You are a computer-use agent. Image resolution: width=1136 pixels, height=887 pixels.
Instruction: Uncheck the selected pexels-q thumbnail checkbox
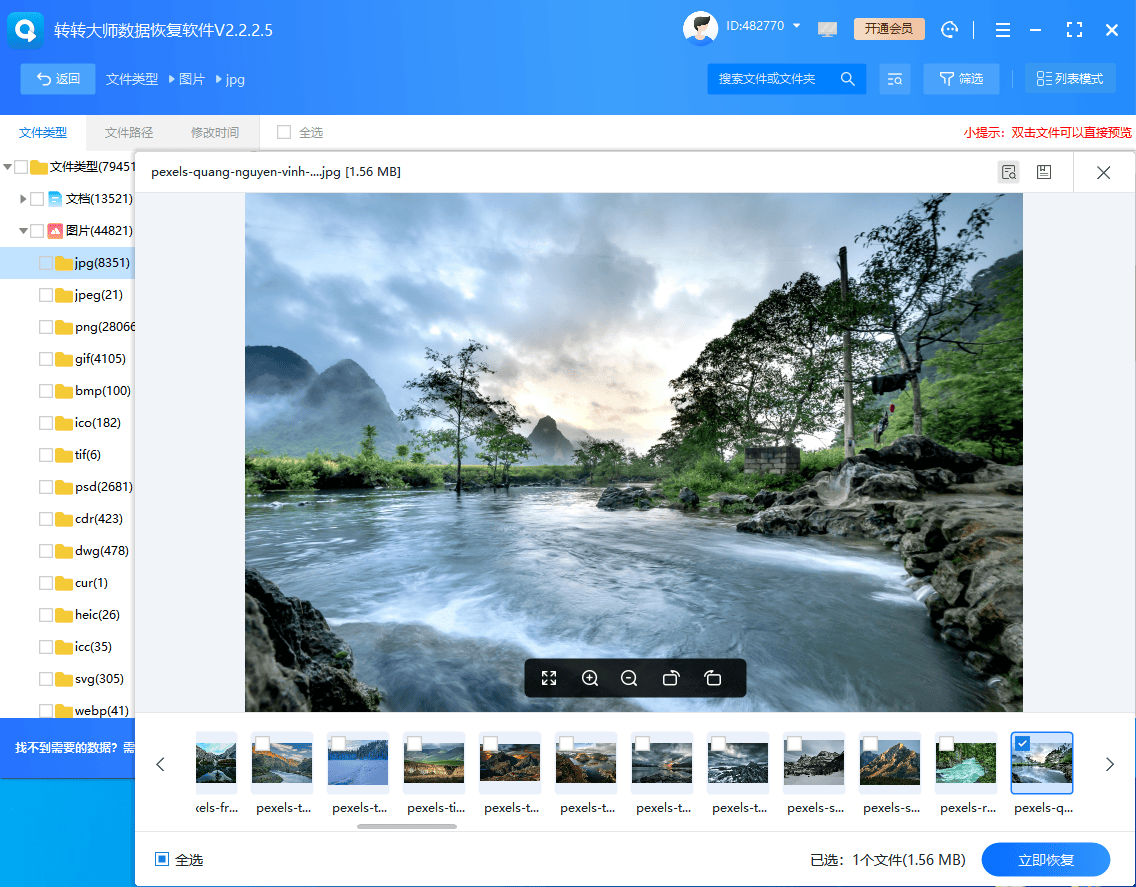pyautogui.click(x=1022, y=743)
